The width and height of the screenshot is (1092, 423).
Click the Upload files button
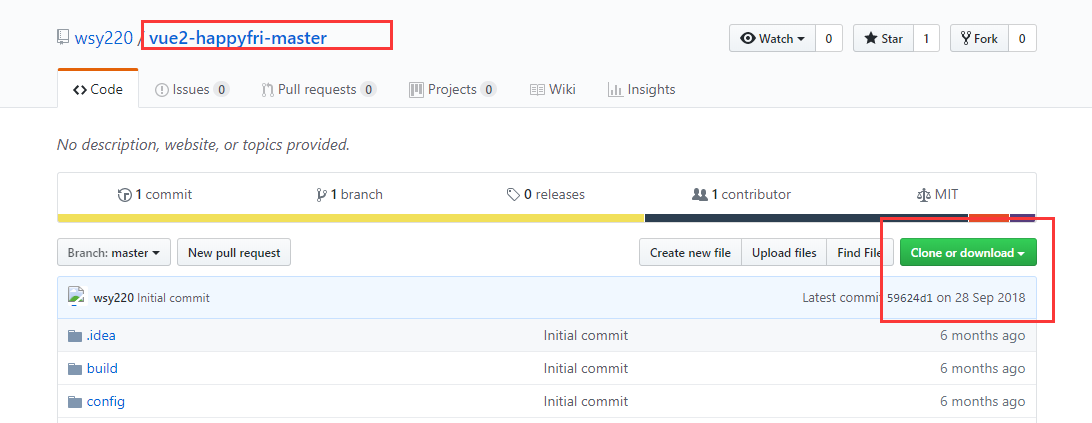tap(784, 252)
